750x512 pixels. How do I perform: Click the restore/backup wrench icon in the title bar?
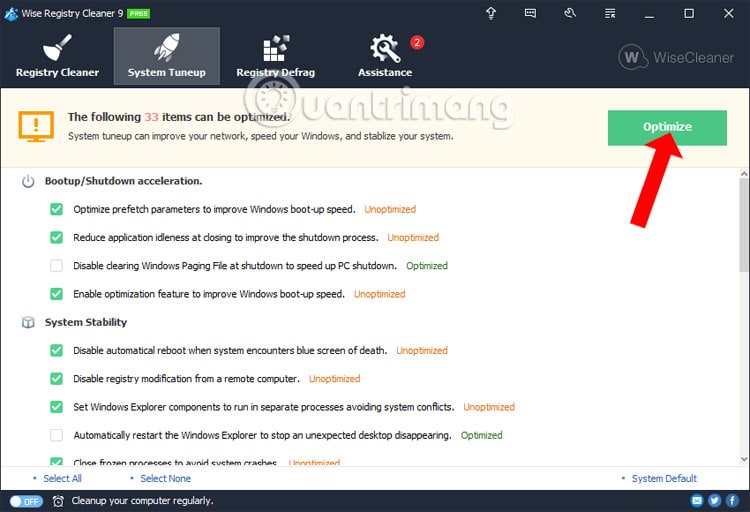click(x=570, y=13)
